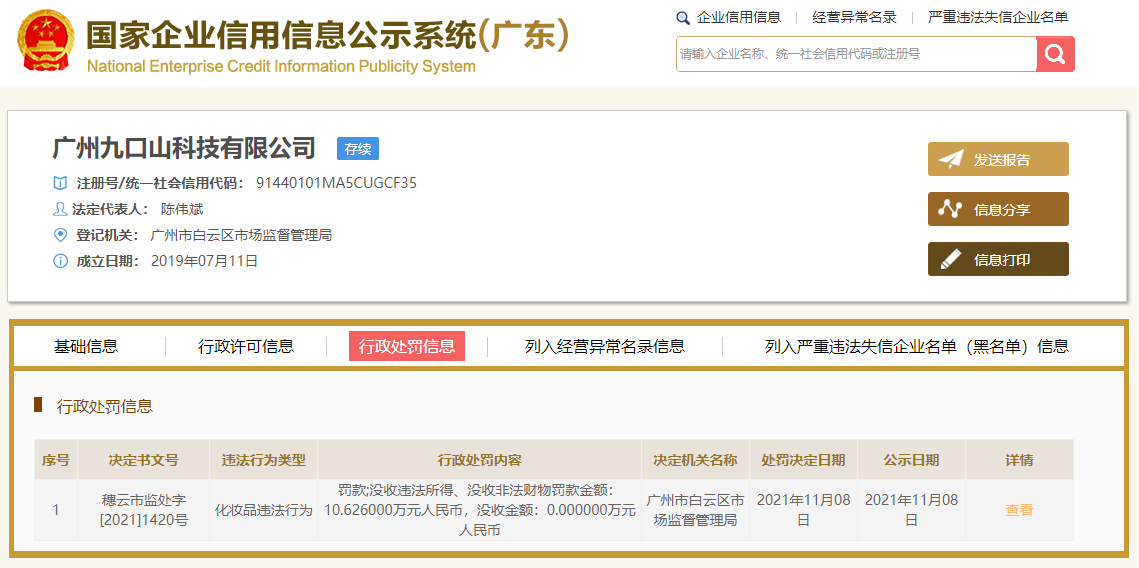Click the brown marker beside 行政处罚信息 heading
This screenshot has width=1139, height=568.
point(38,405)
